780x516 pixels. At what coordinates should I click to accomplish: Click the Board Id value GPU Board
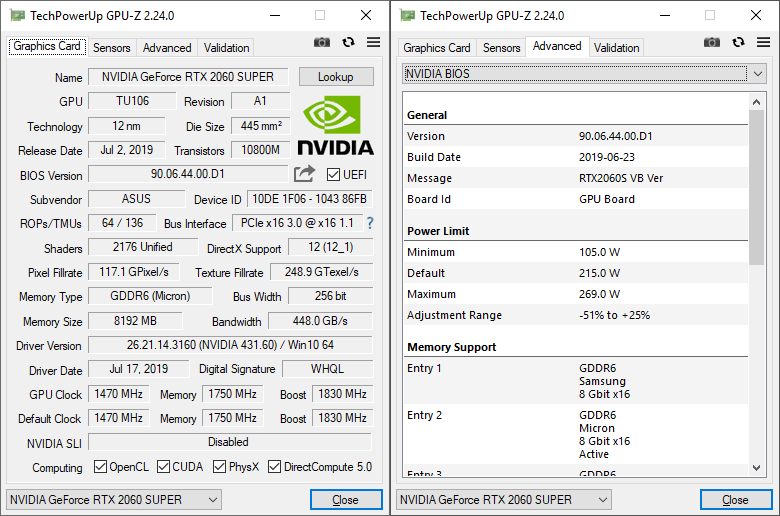606,199
